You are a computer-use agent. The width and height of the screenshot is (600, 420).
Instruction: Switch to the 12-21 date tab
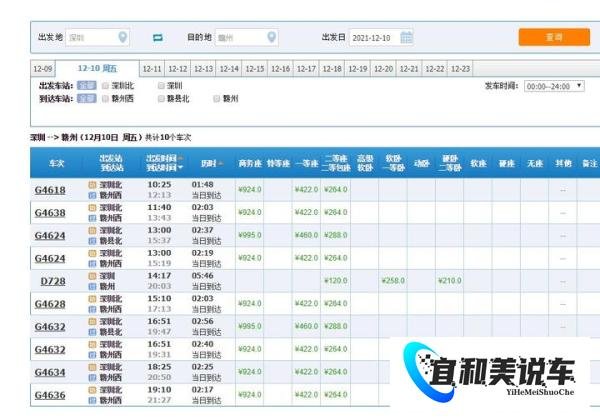point(409,69)
